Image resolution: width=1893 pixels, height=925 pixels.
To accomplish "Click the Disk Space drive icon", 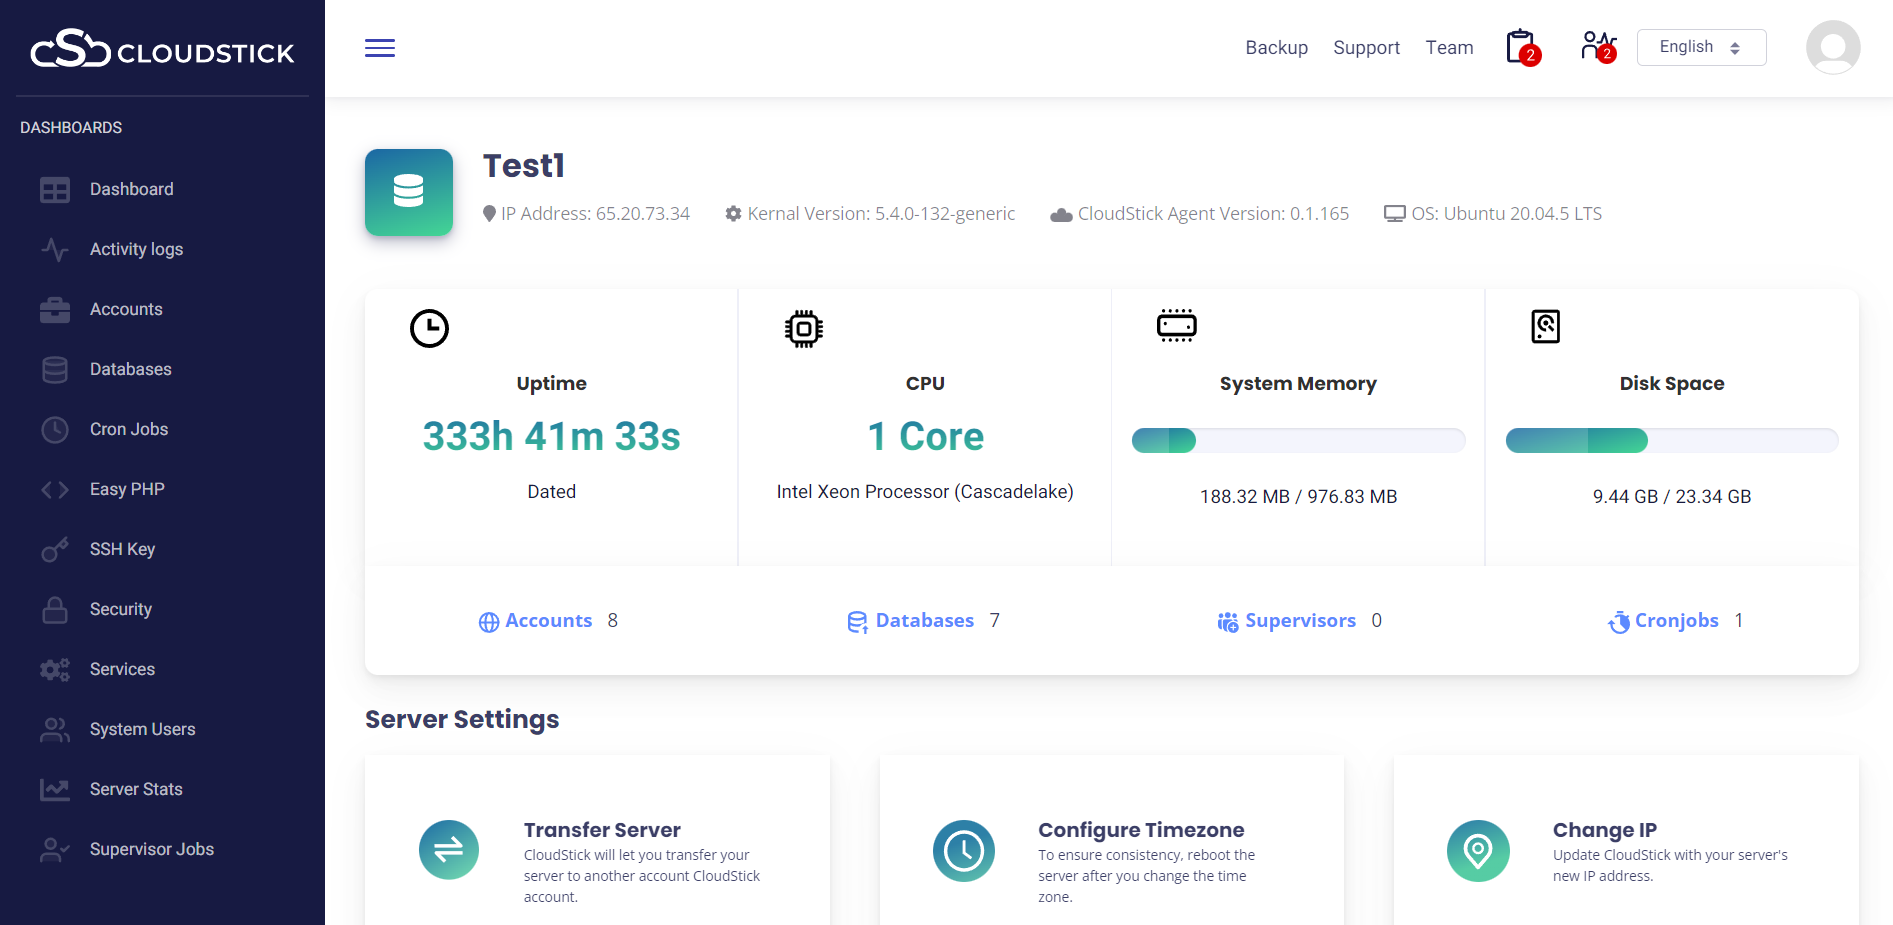I will click(1545, 327).
